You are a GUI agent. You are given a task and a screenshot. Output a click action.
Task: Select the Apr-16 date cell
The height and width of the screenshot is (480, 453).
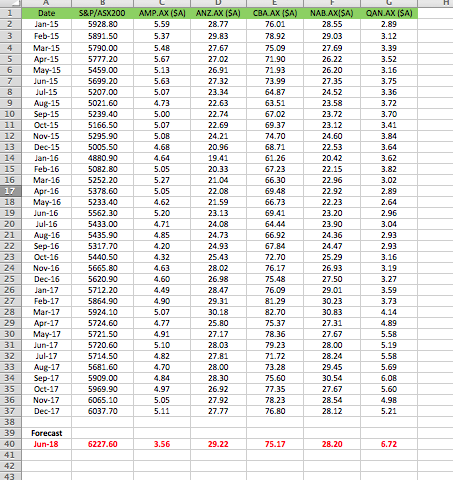point(46,191)
